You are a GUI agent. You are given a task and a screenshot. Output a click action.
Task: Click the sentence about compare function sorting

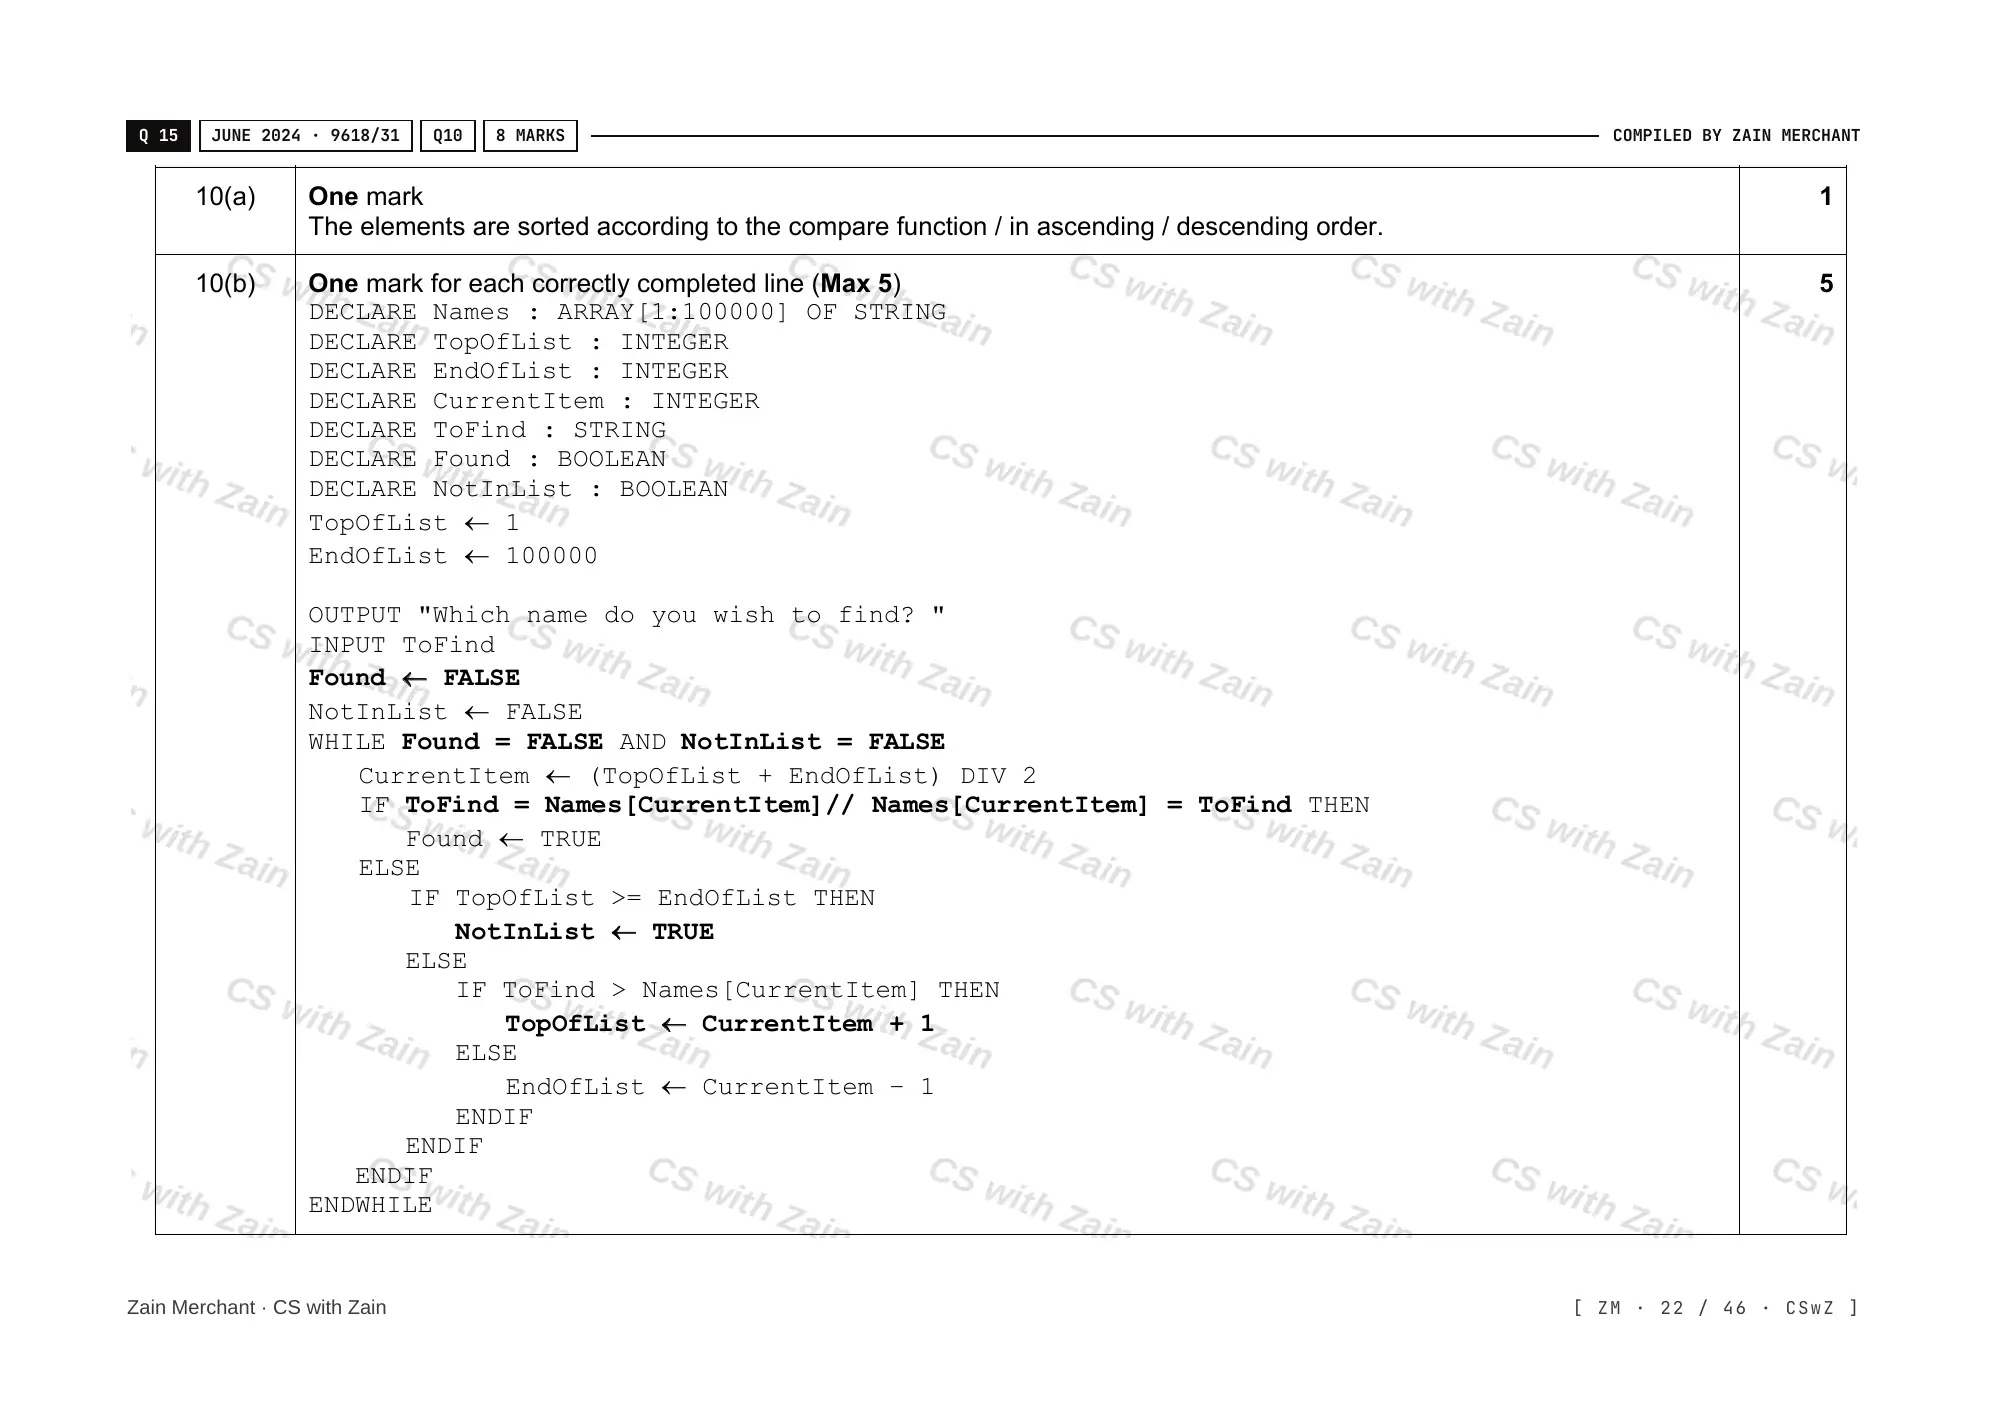846,227
